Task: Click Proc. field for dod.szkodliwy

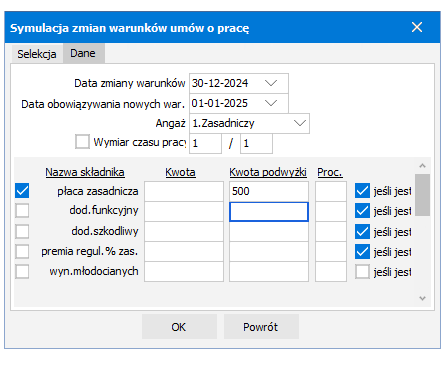Action: tap(331, 231)
